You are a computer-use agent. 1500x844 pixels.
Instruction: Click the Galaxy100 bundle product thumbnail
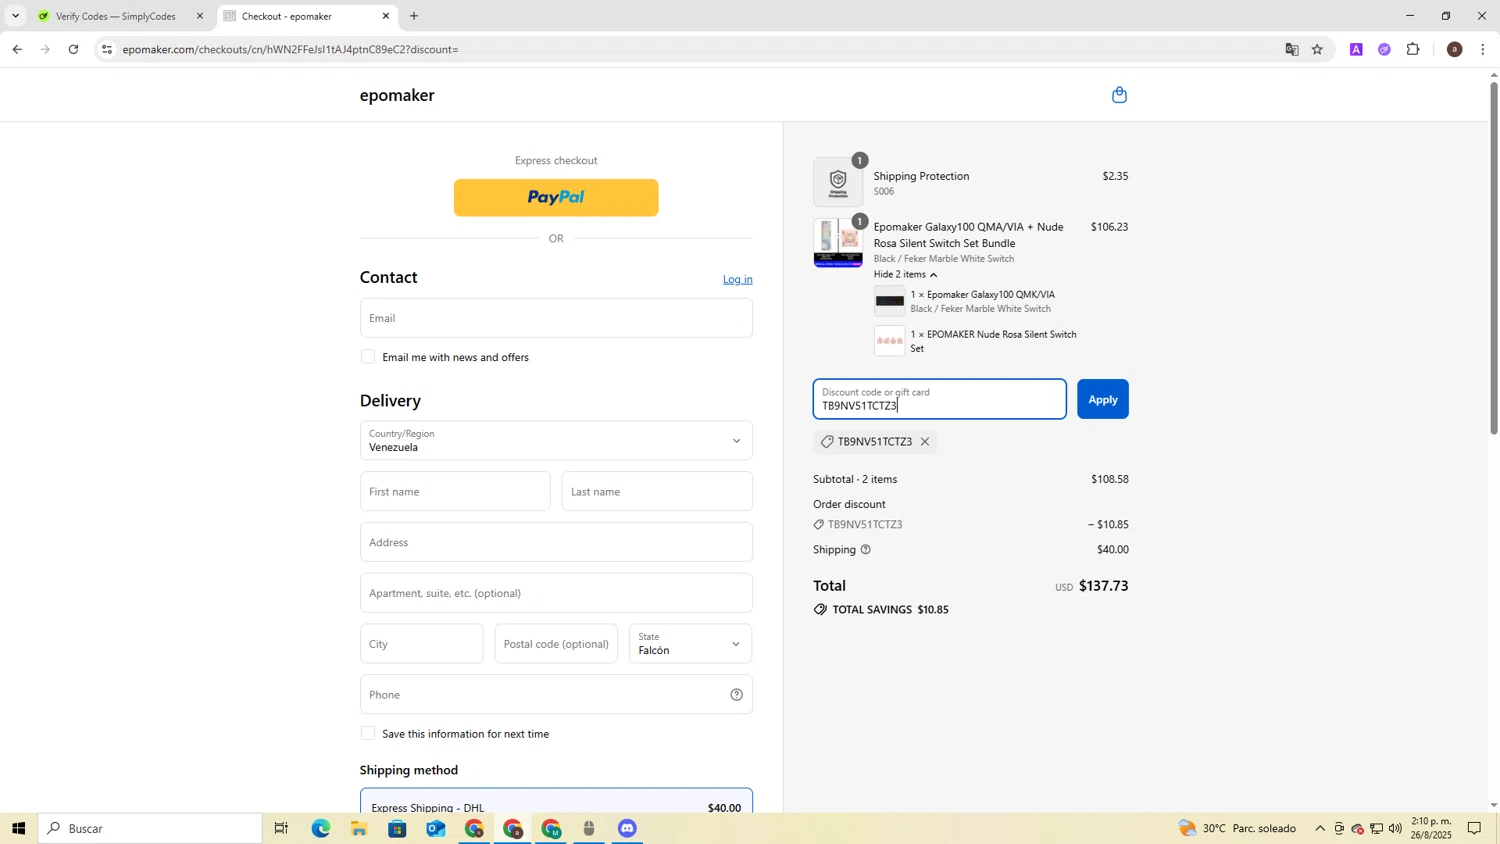click(x=838, y=243)
